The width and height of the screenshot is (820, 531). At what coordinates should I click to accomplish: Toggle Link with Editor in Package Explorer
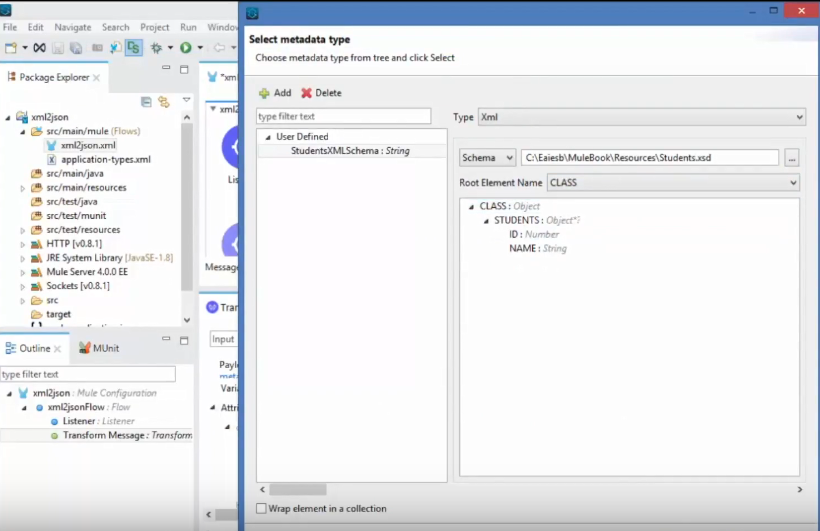(x=163, y=101)
